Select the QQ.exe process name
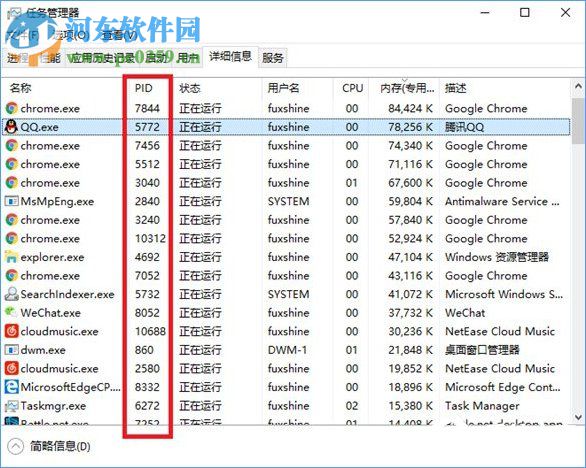This screenshot has height=468, width=586. (x=39, y=127)
